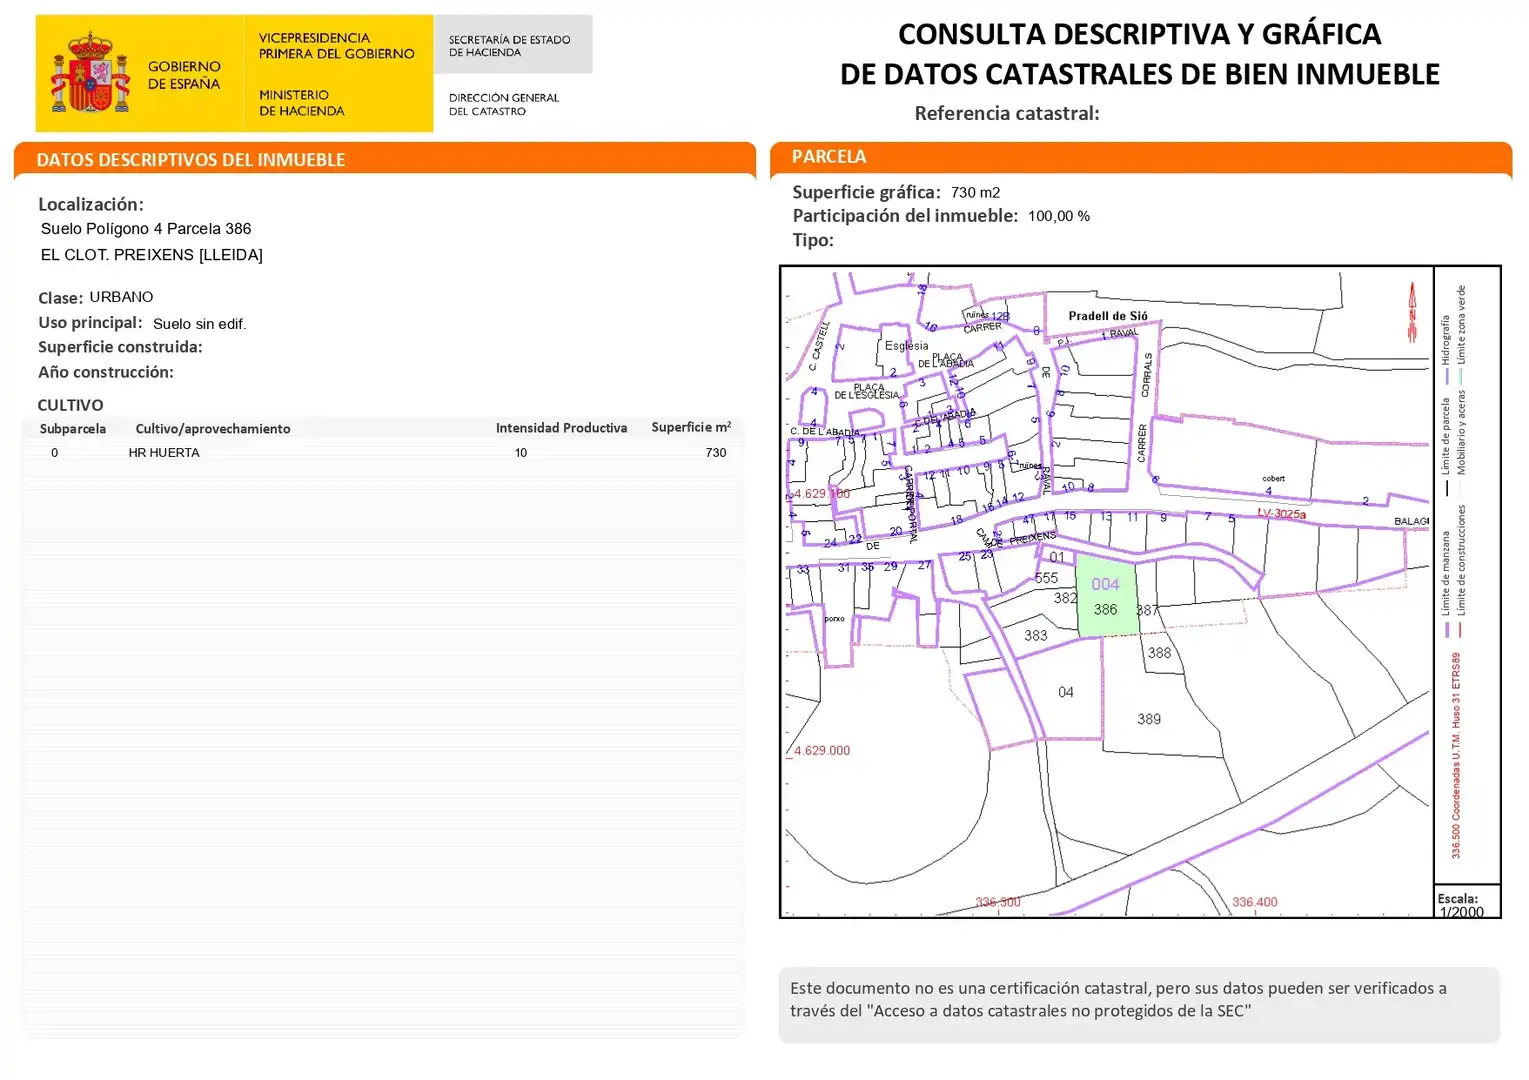The image size is (1529, 1080).
Task: Click the '100,00 %' participation value
Action: click(x=1059, y=216)
